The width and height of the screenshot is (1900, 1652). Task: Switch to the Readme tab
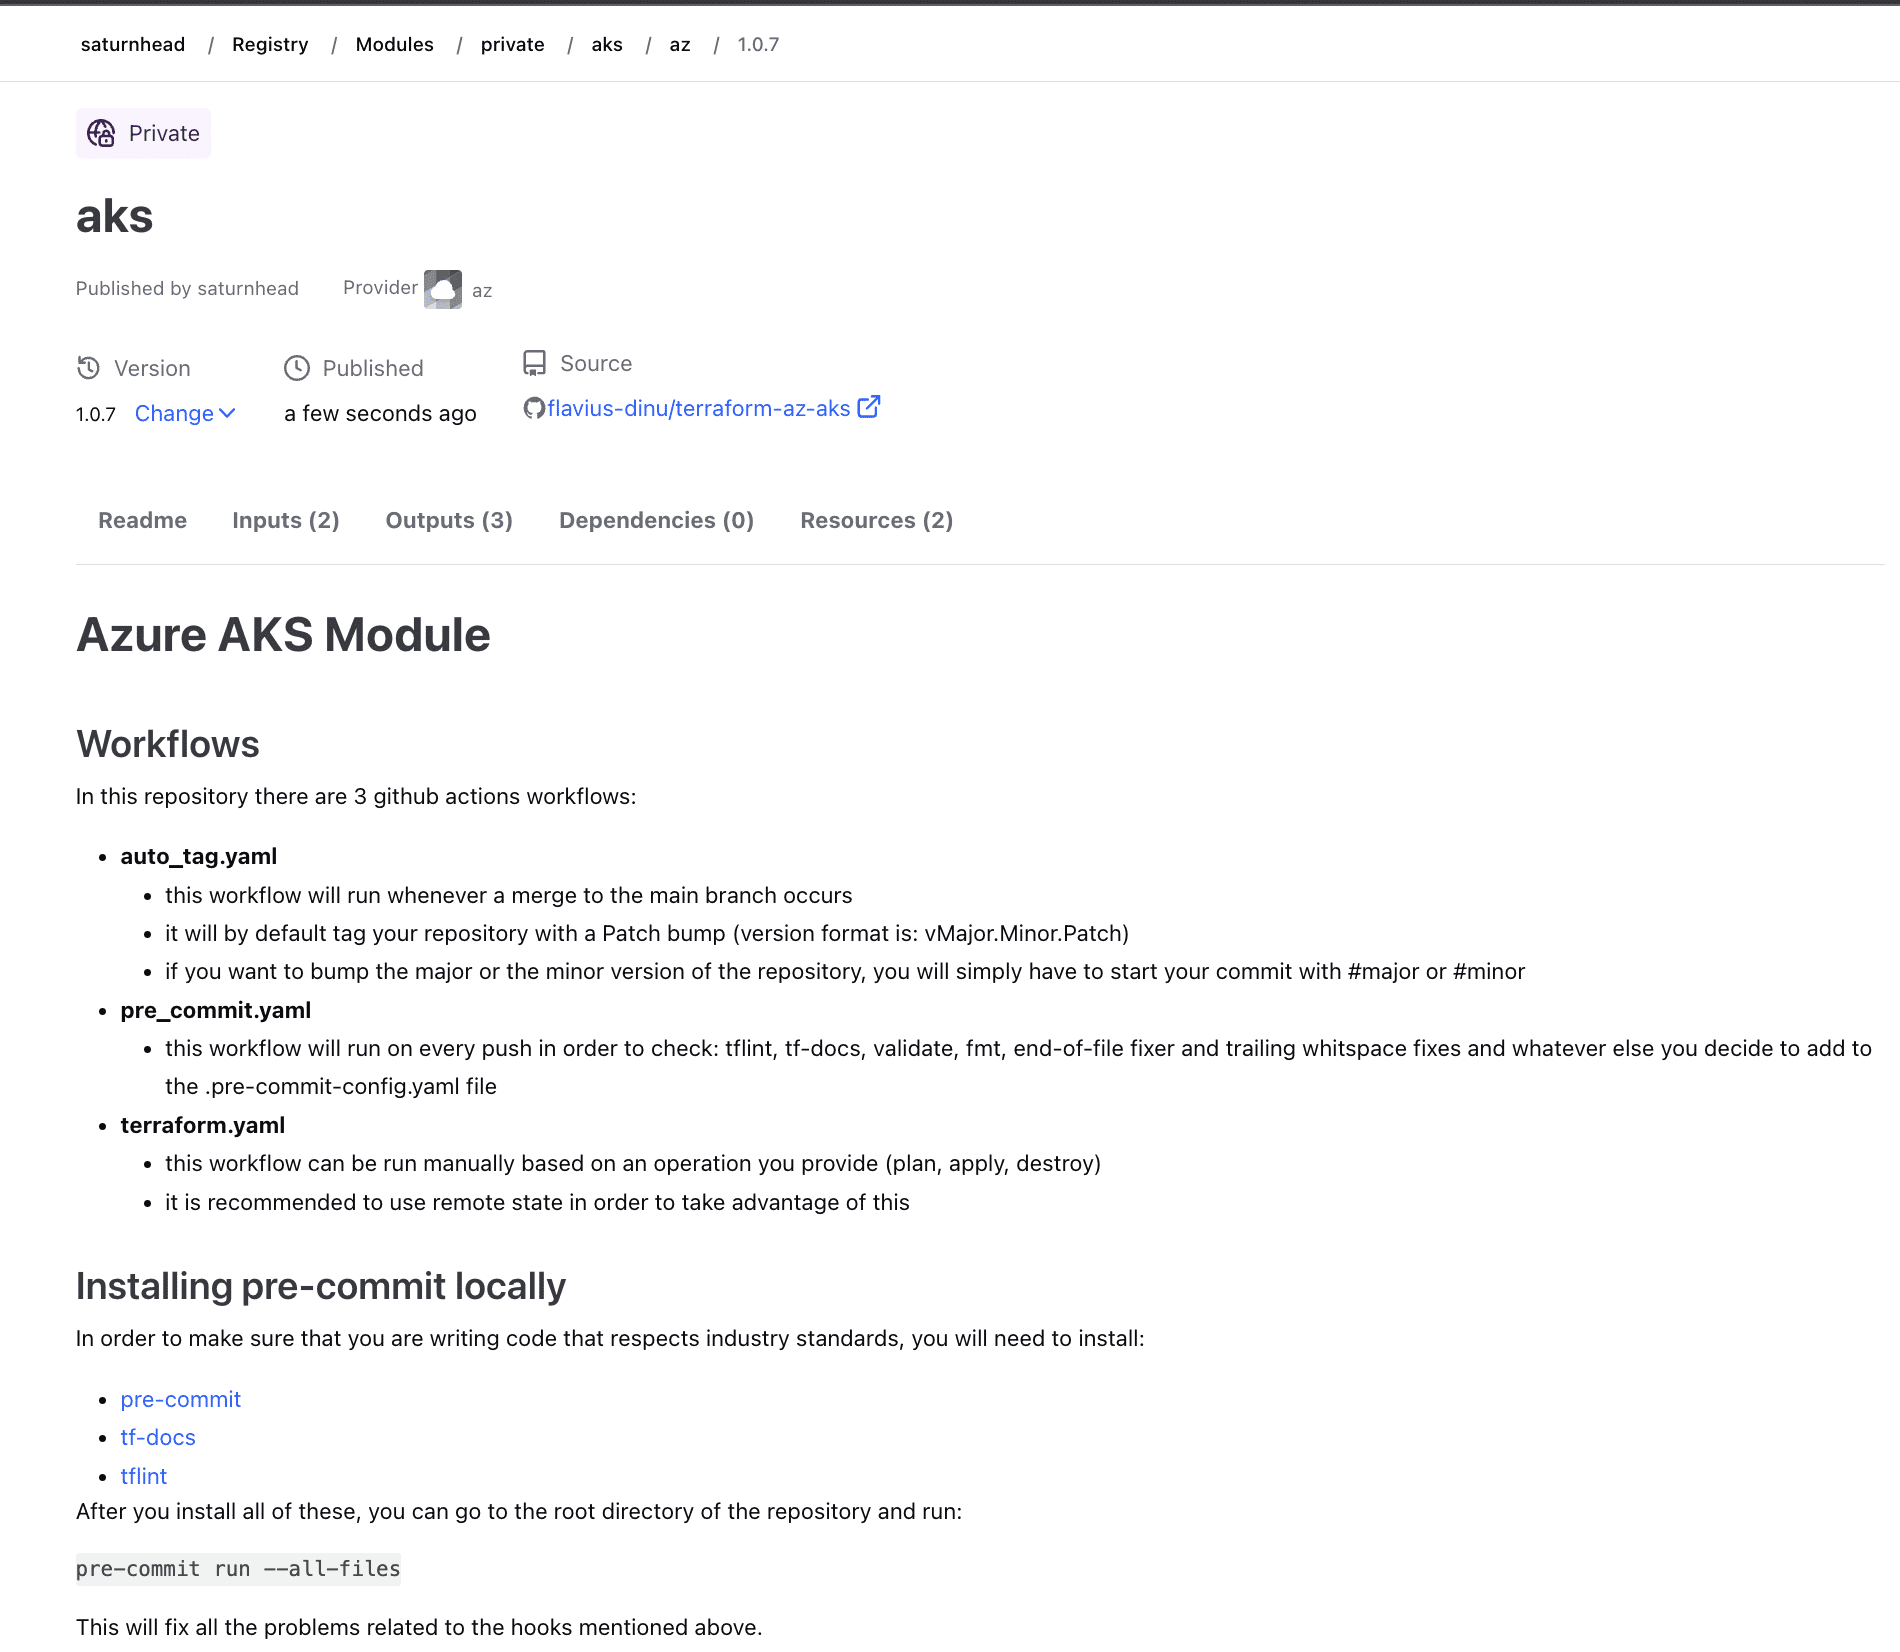(142, 520)
